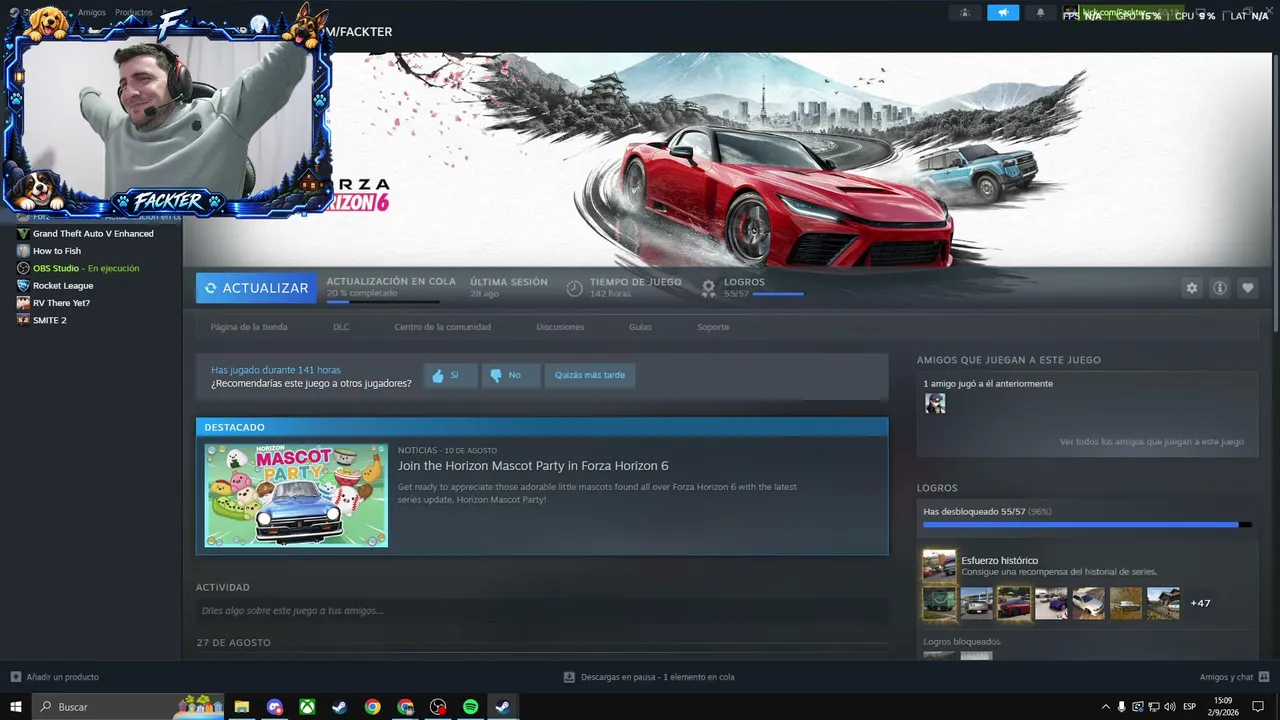
Task: Click the LOGROS 55/57 progress bar
Action: [778, 294]
